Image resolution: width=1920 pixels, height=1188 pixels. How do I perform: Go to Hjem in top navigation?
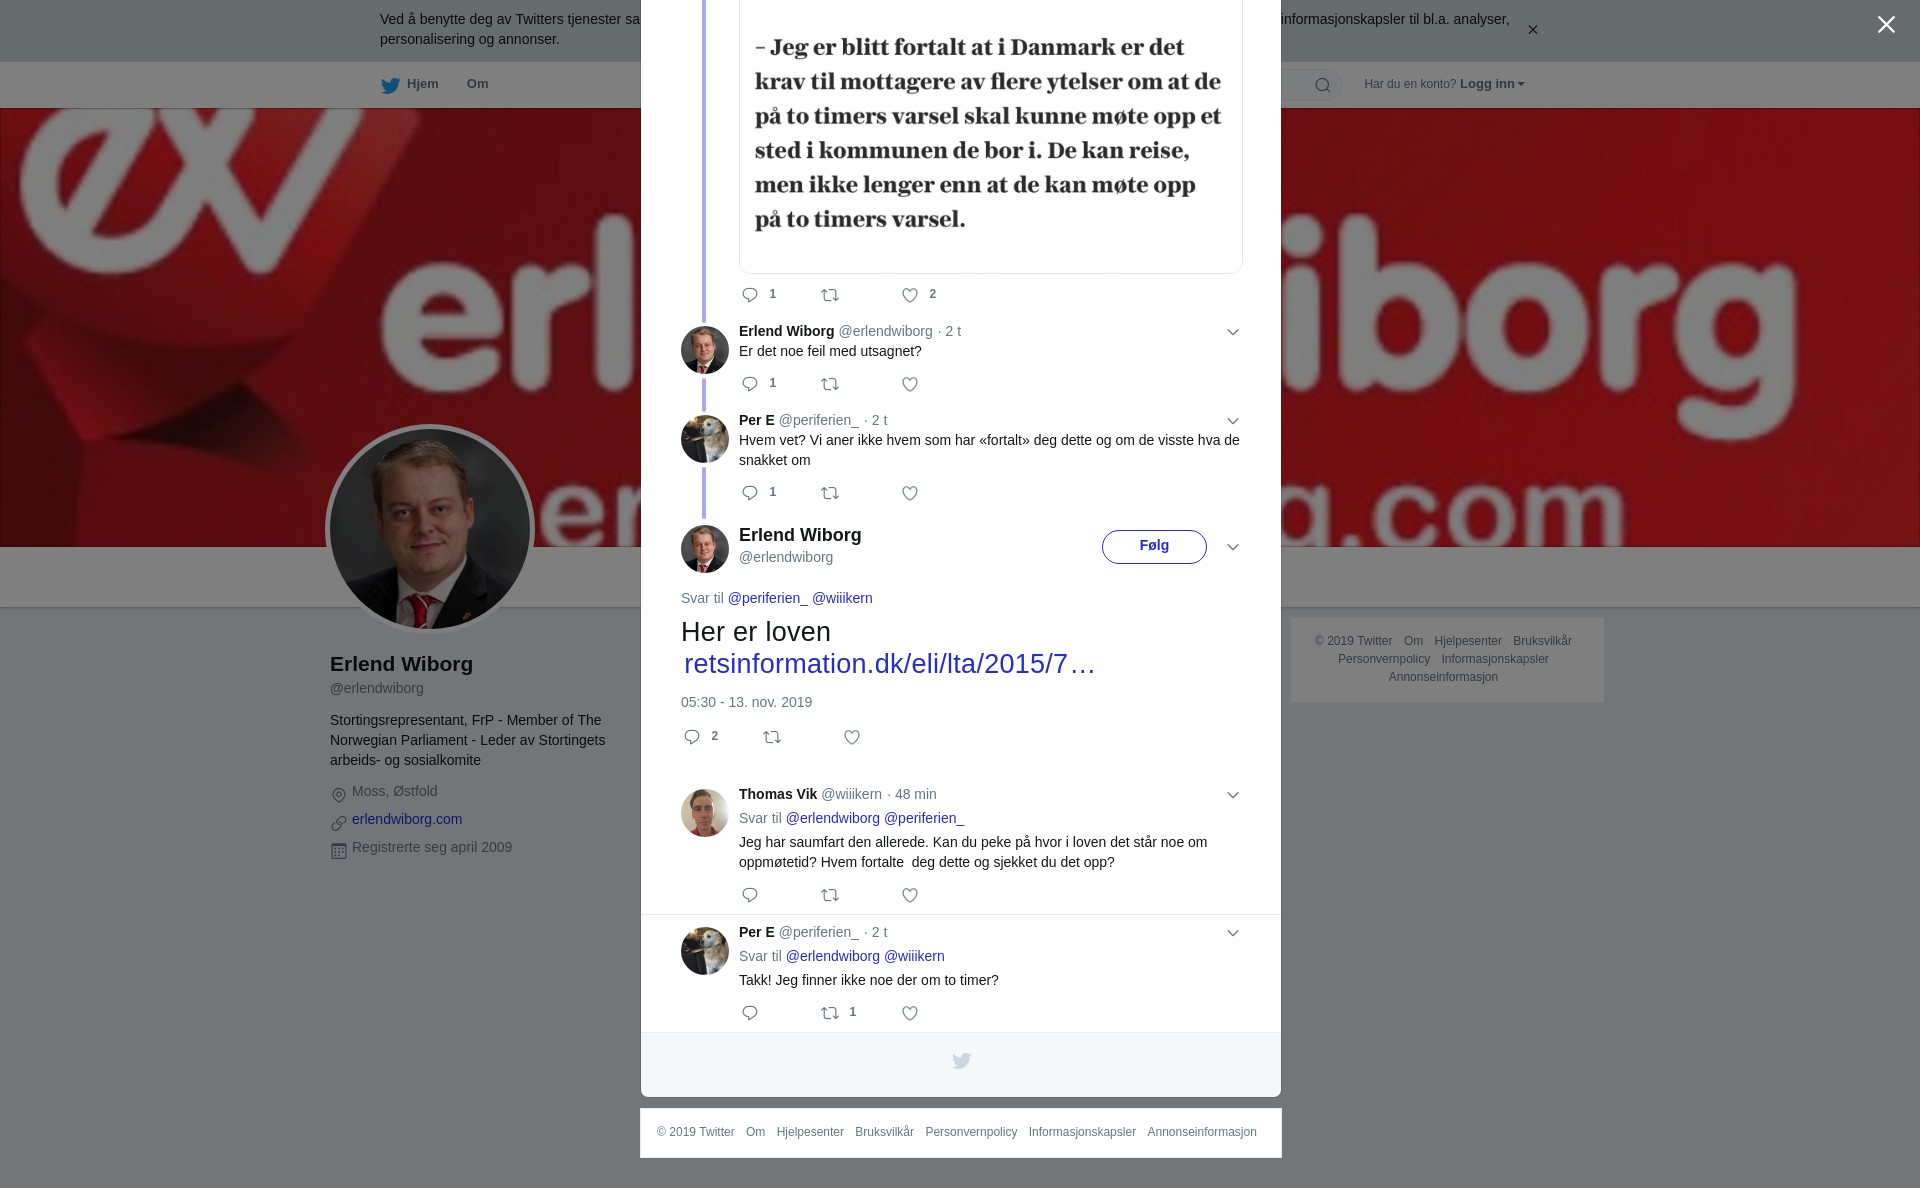(x=410, y=84)
